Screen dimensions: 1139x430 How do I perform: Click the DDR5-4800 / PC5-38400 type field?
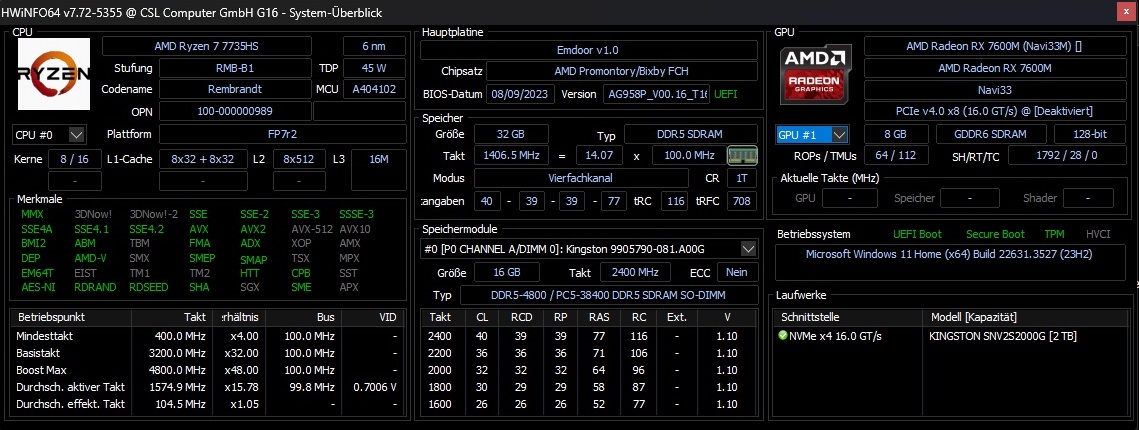click(x=609, y=295)
